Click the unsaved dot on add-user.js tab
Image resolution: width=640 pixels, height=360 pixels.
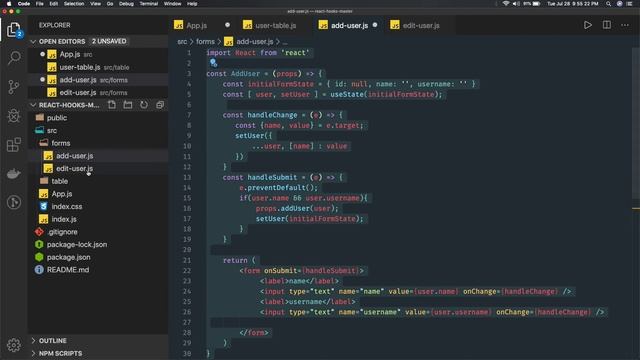(x=375, y=25)
